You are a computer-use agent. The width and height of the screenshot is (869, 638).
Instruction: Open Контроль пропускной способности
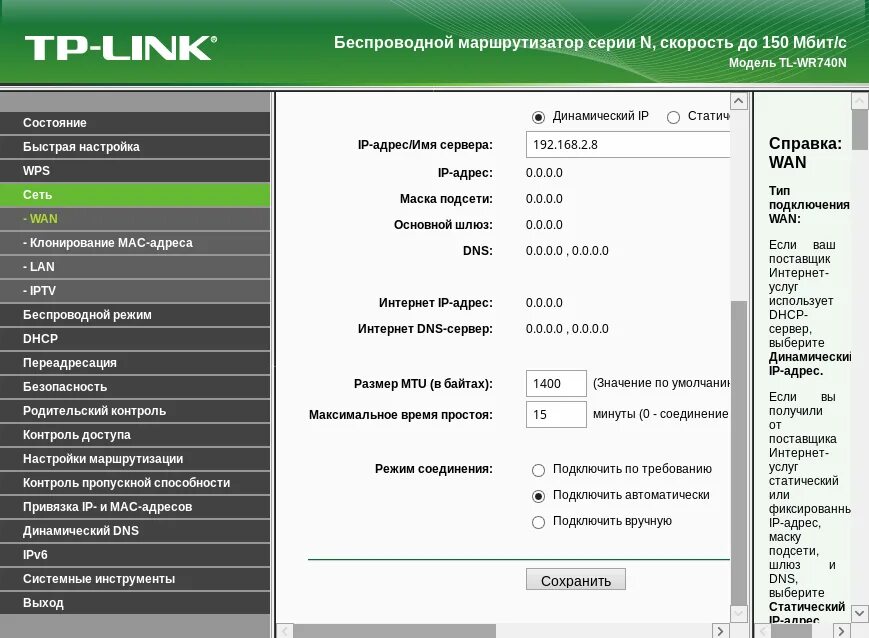135,483
